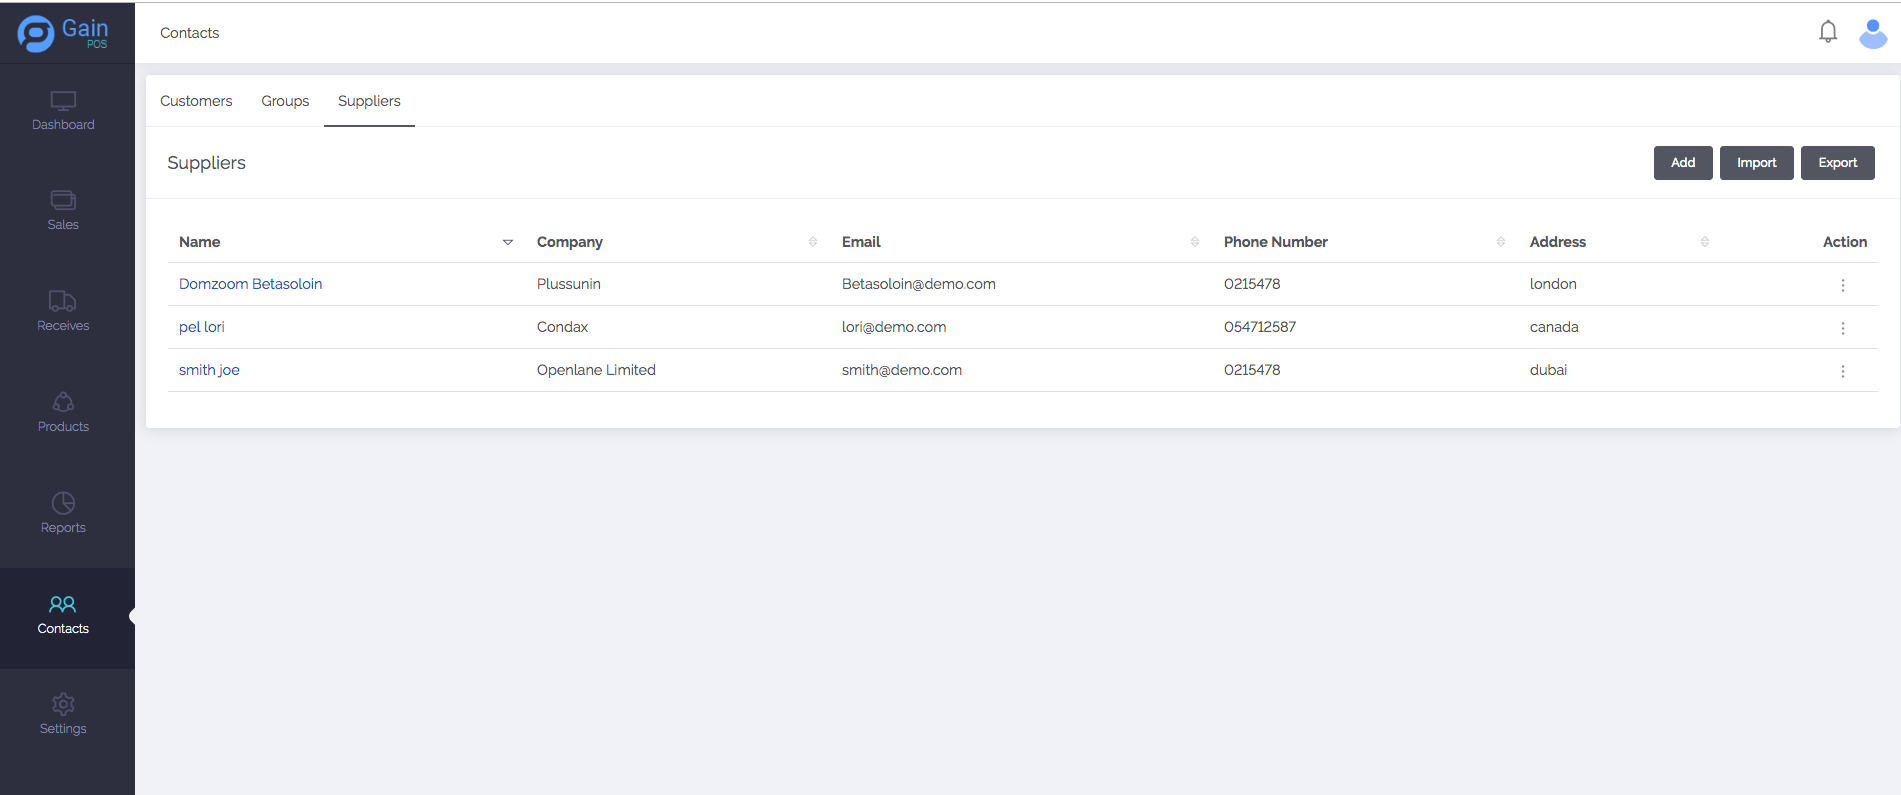
Task: Open the user profile avatar
Action: point(1872,33)
